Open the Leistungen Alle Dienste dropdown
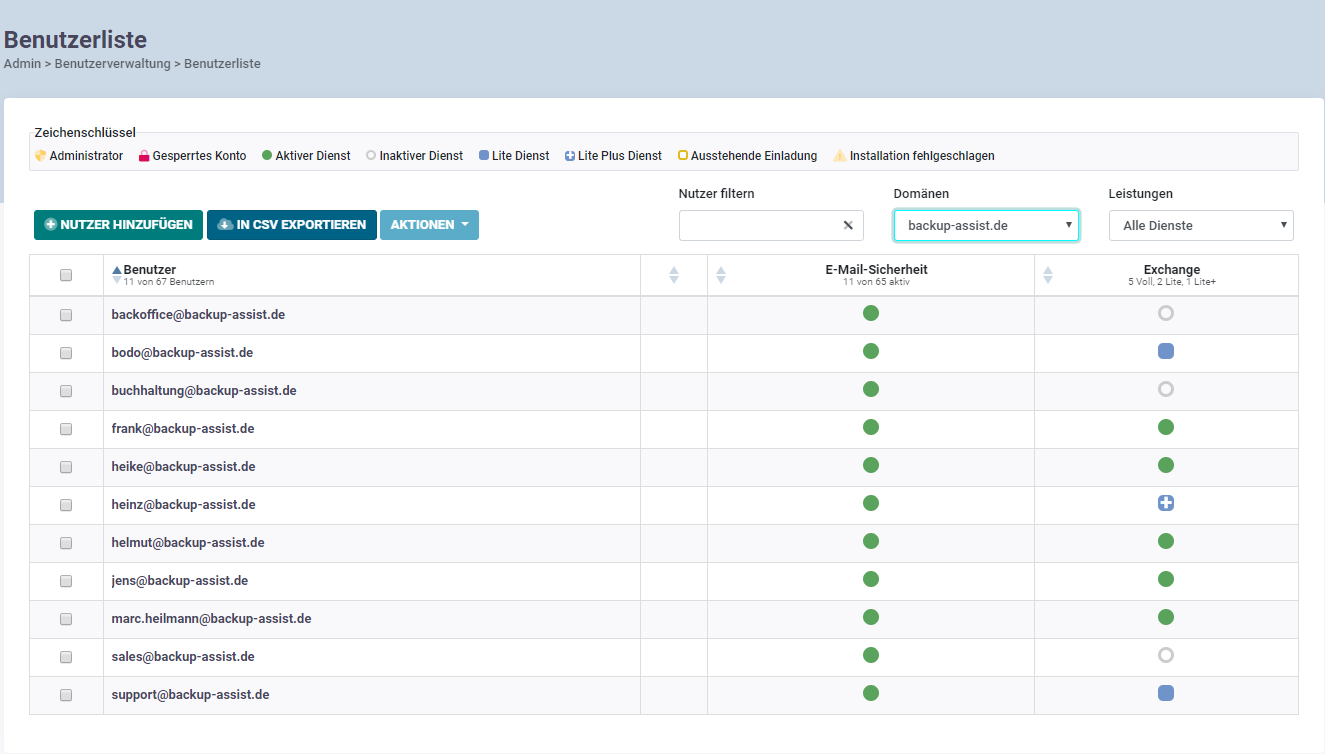Screen dimensions: 1325x754 coord(1200,226)
